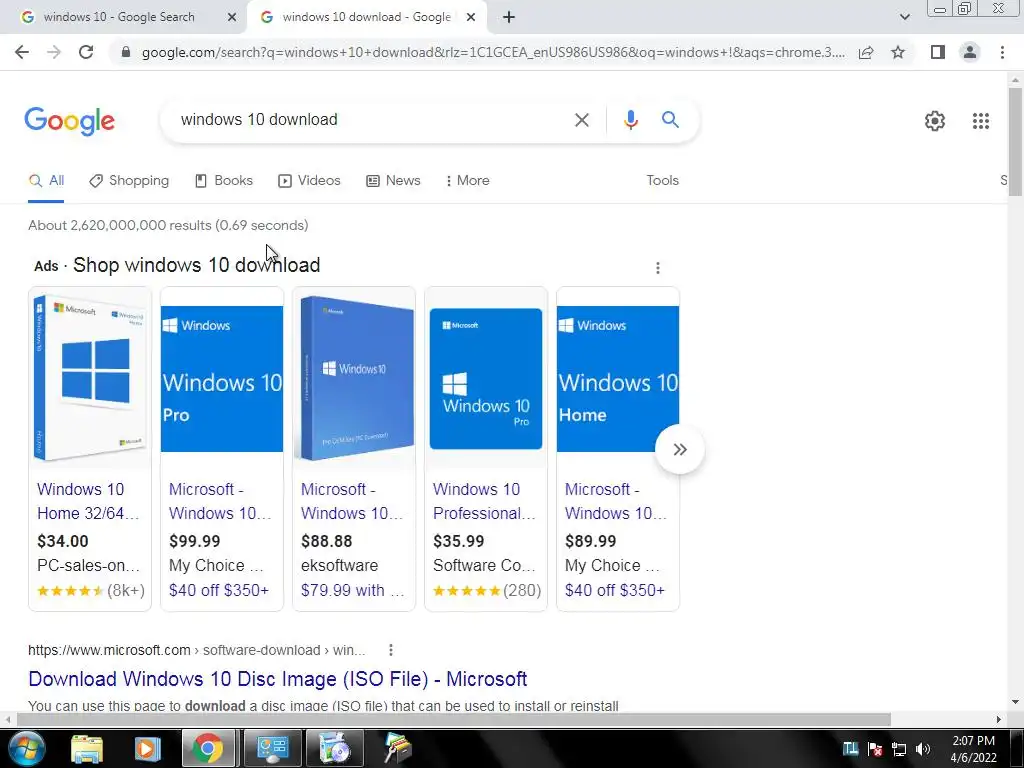
Task: Open the Chrome side panel
Action: pyautogui.click(x=938, y=52)
